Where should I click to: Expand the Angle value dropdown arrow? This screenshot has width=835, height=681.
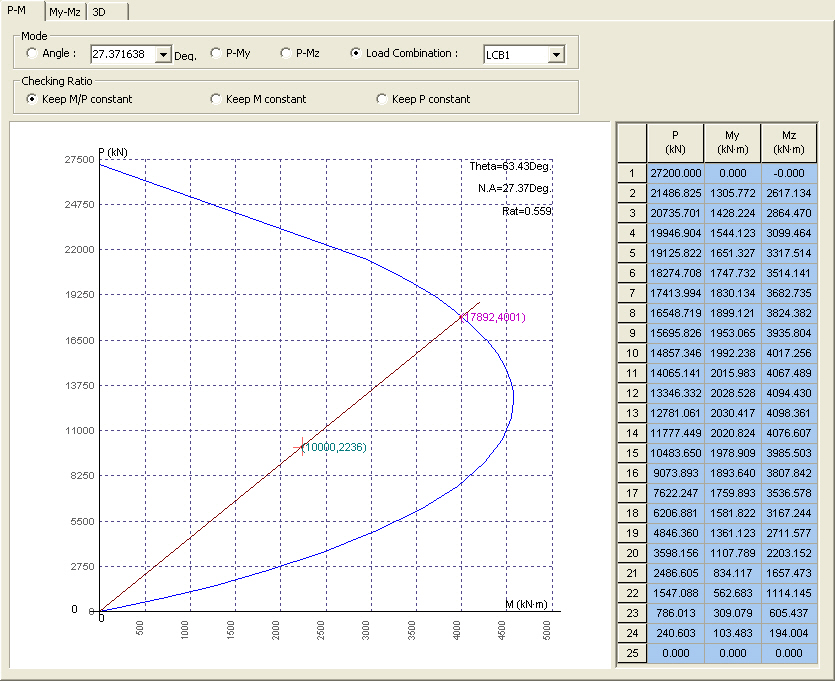[164, 54]
